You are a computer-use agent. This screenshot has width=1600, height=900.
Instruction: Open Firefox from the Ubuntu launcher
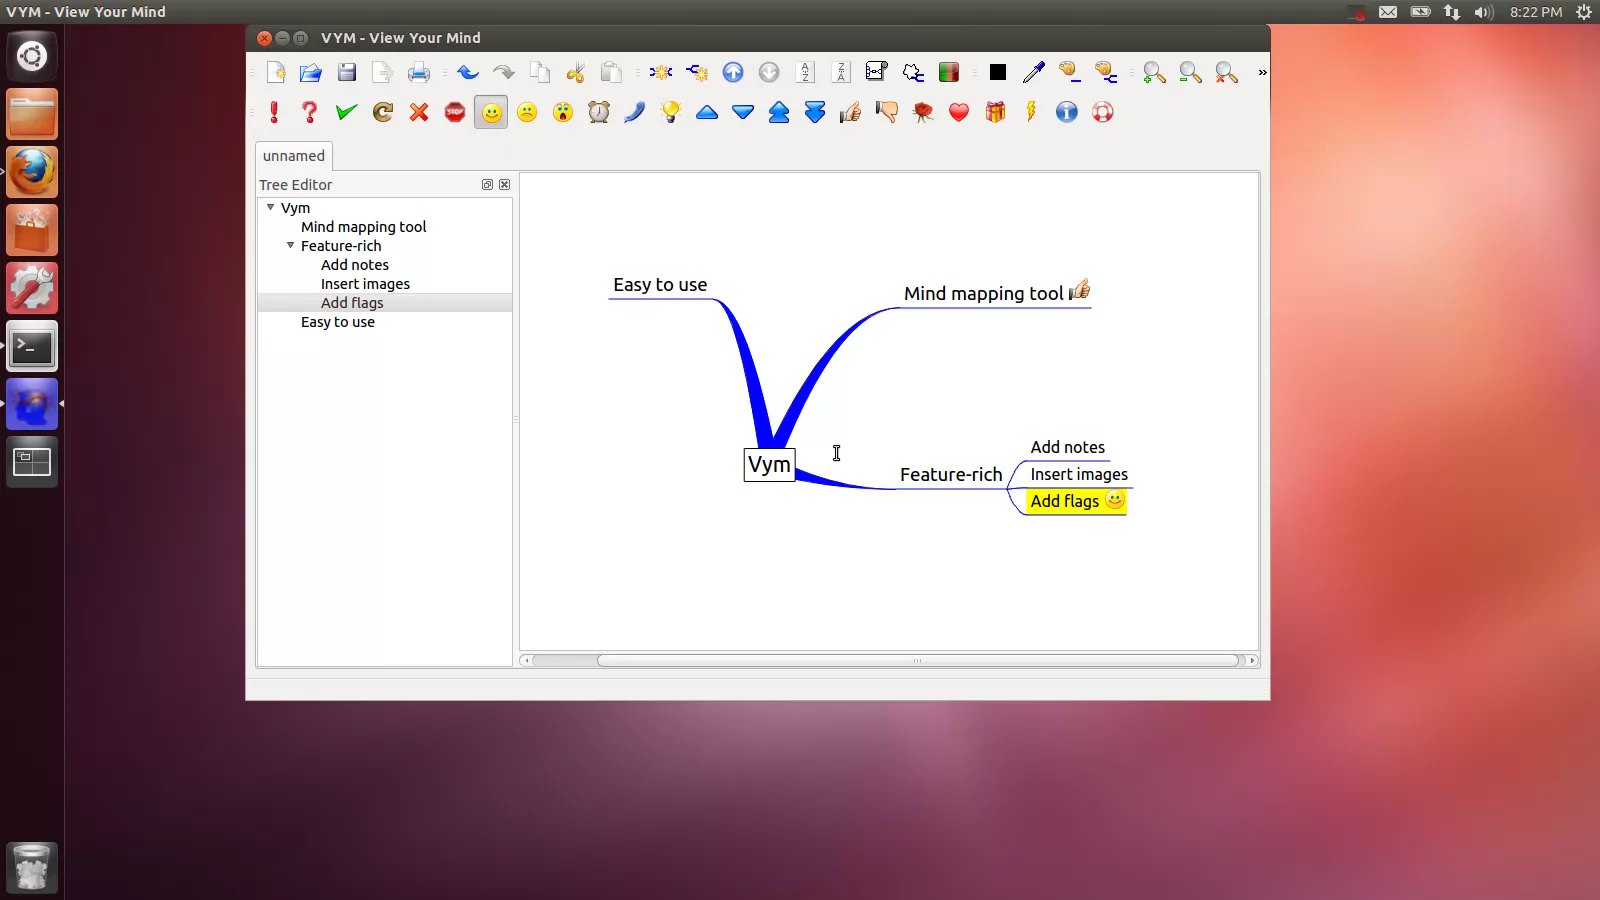point(32,173)
